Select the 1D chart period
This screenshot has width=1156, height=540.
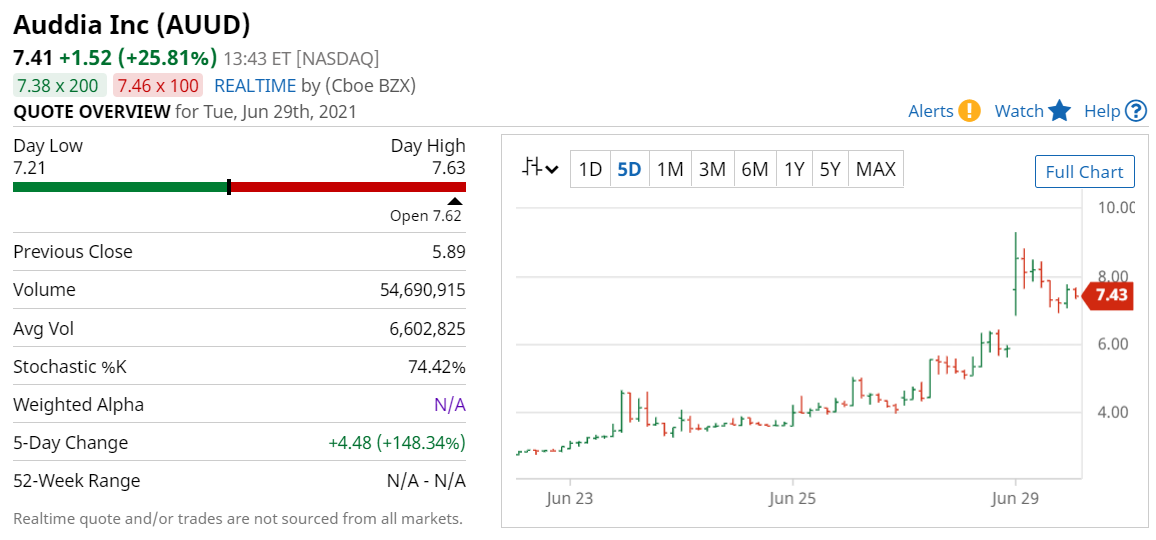(591, 170)
